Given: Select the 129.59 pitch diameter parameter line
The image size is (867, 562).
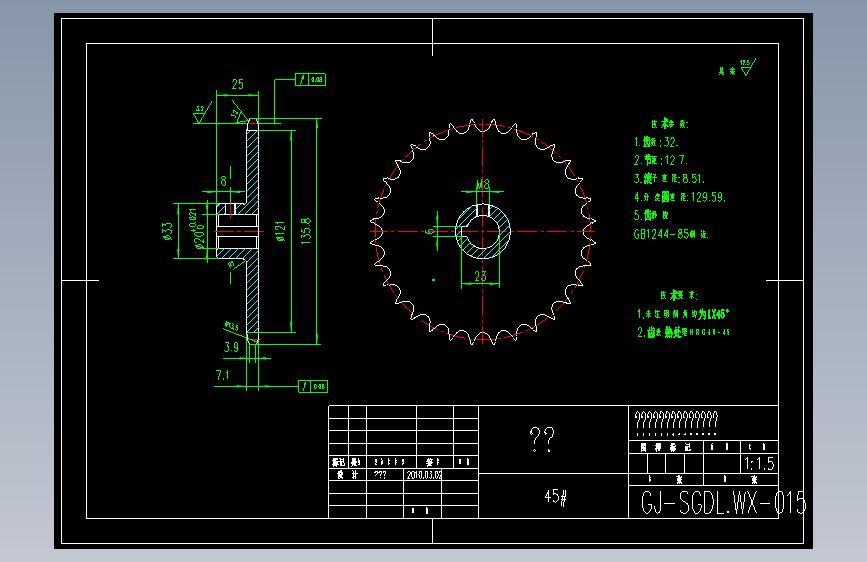Looking at the screenshot, I should pos(680,197).
